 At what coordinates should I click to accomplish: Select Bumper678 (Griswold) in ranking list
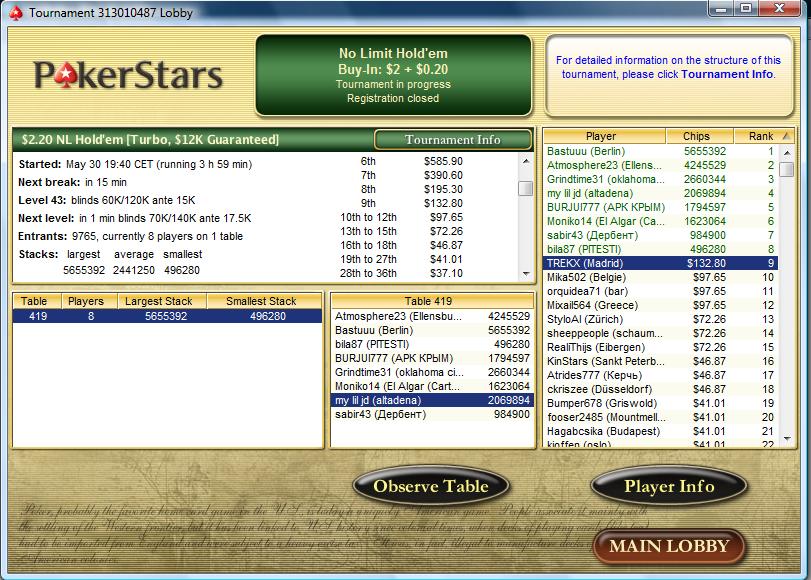point(660,403)
